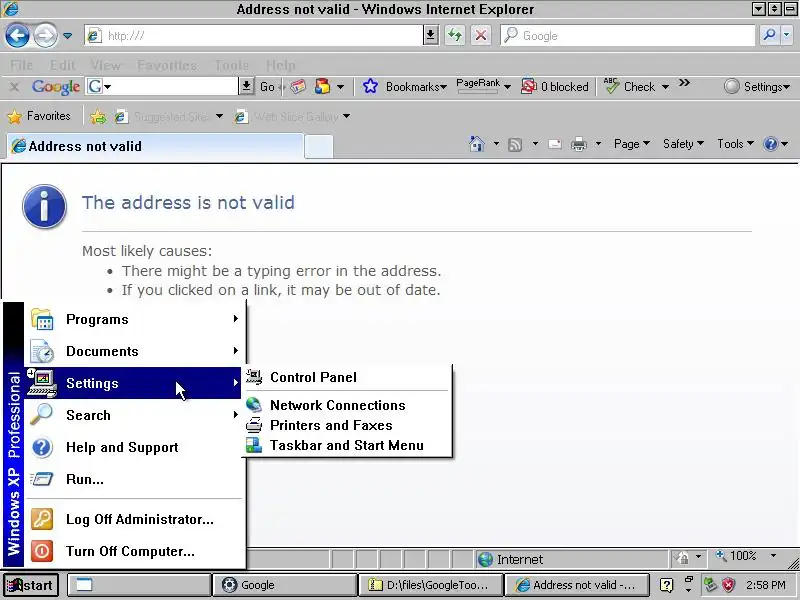Image resolution: width=800 pixels, height=600 pixels.
Task: Click the IE Forward navigation button
Action: tap(45, 36)
